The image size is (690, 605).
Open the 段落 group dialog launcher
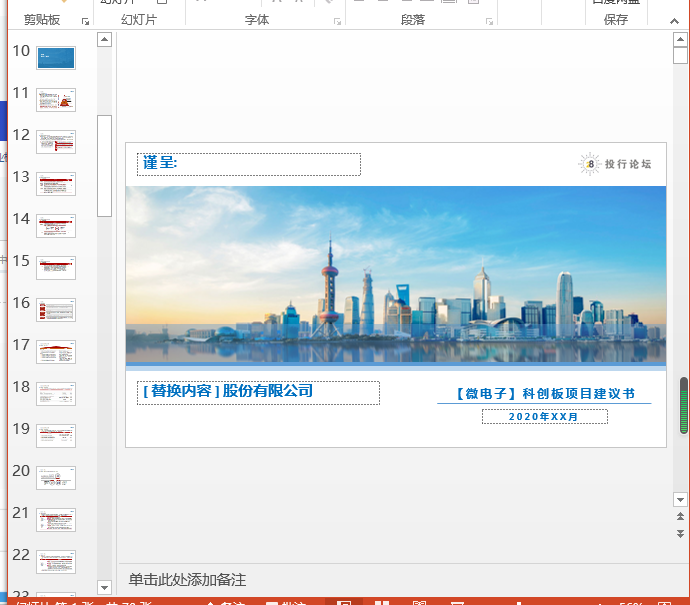[489, 22]
